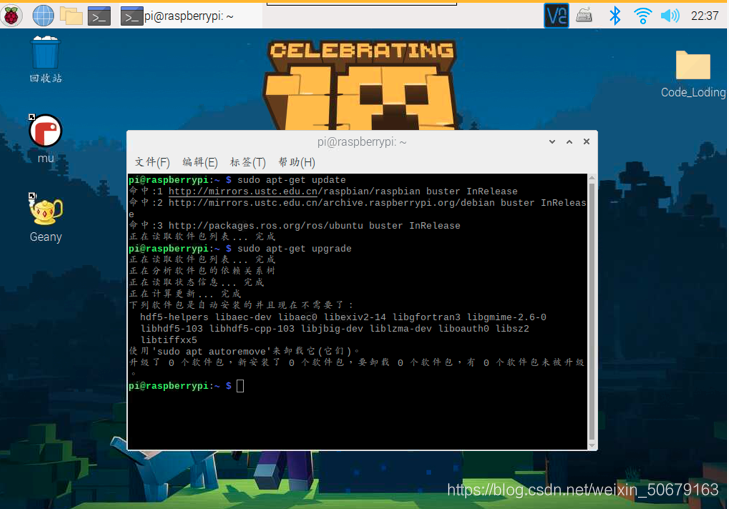Close the terminal window
The width and height of the screenshot is (729, 509).
tap(586, 141)
